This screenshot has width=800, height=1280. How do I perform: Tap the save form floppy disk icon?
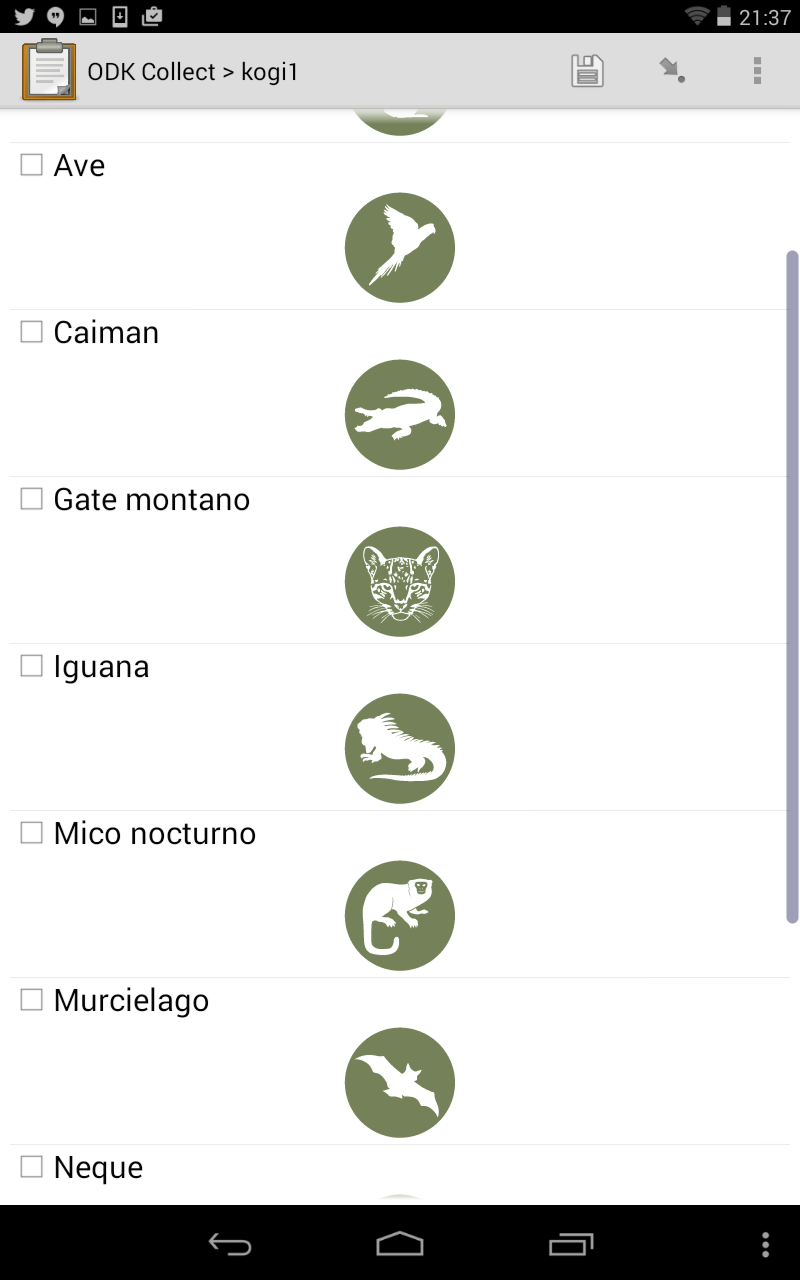587,71
